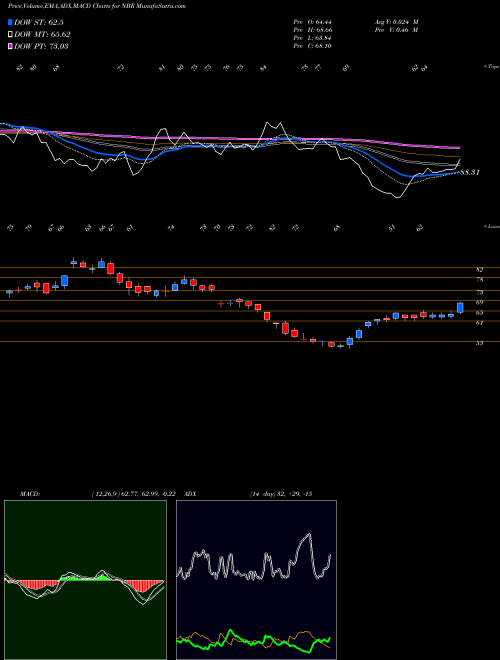Click the 'Pre C: 68.10' value

pyautogui.click(x=313, y=46)
